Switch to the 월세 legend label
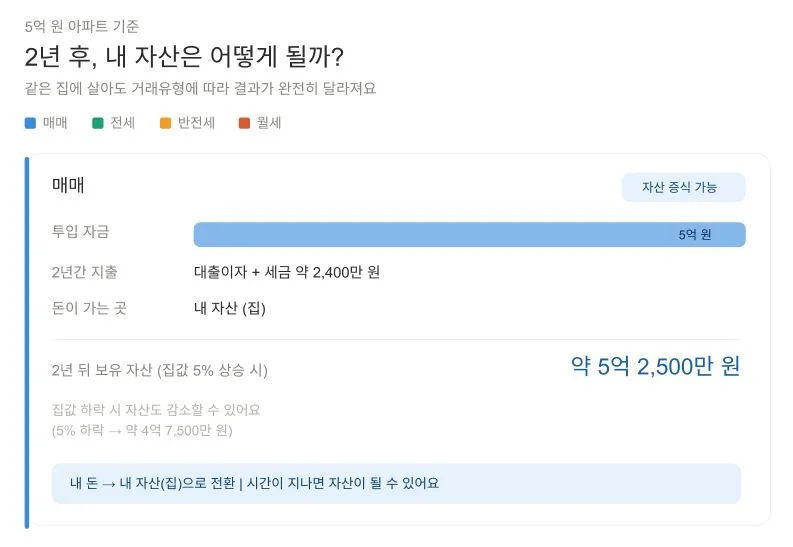Viewport: 793px width, 547px height. coord(269,123)
